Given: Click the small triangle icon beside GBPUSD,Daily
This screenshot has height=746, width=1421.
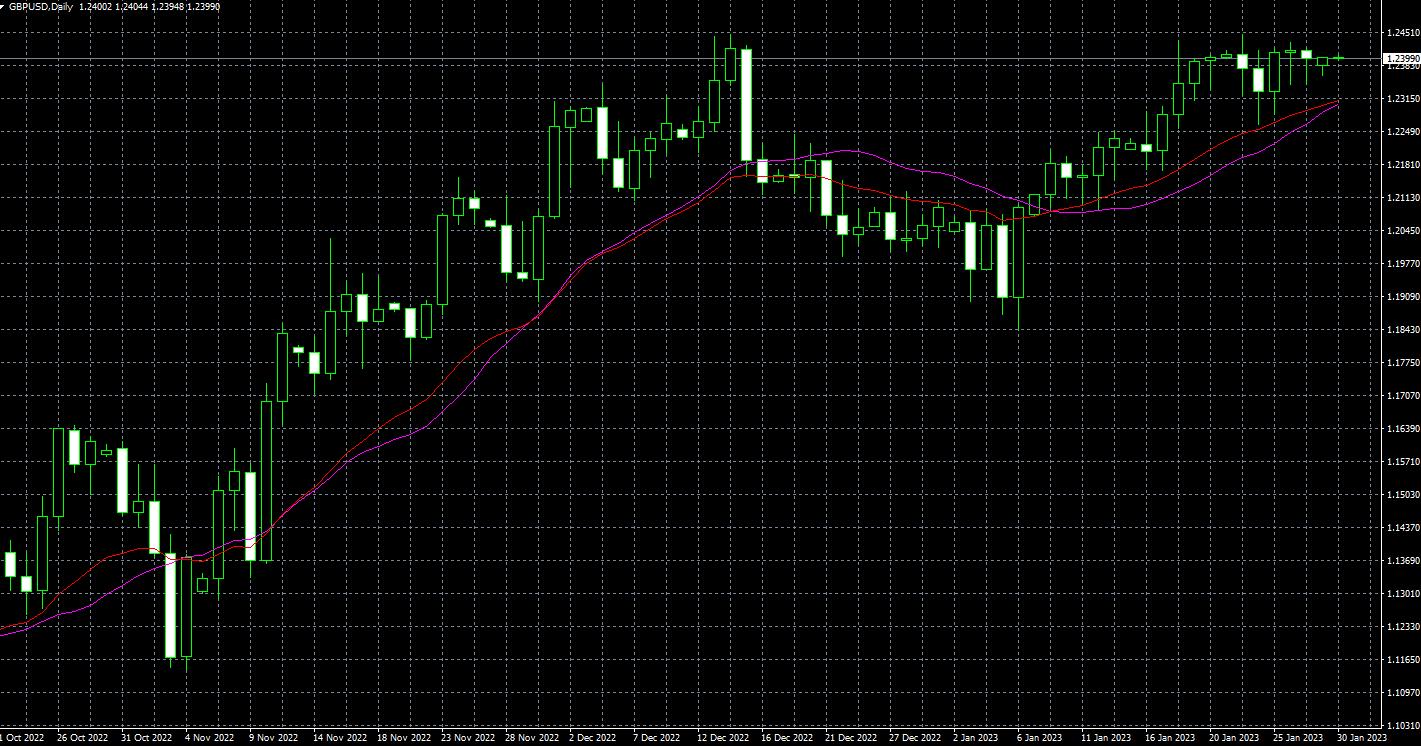Looking at the screenshot, I should click(4, 6).
